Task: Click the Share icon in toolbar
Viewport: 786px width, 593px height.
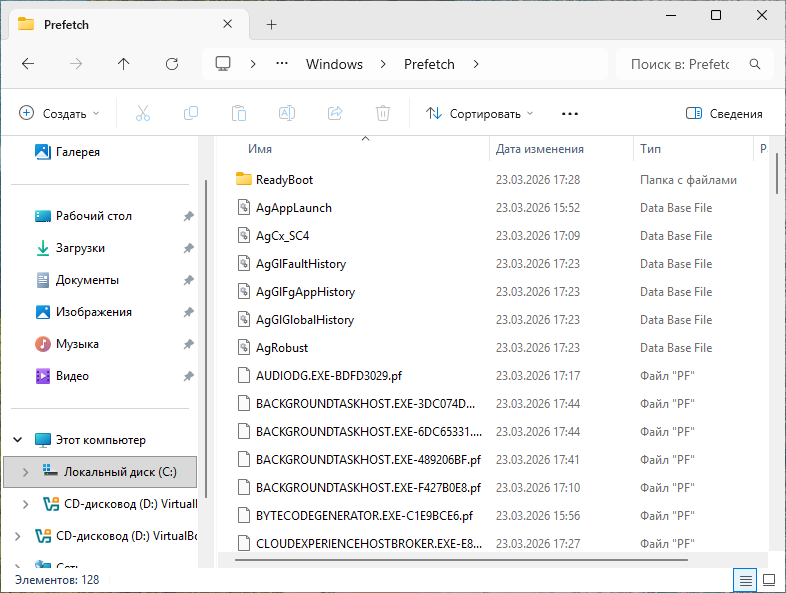Action: pos(335,113)
